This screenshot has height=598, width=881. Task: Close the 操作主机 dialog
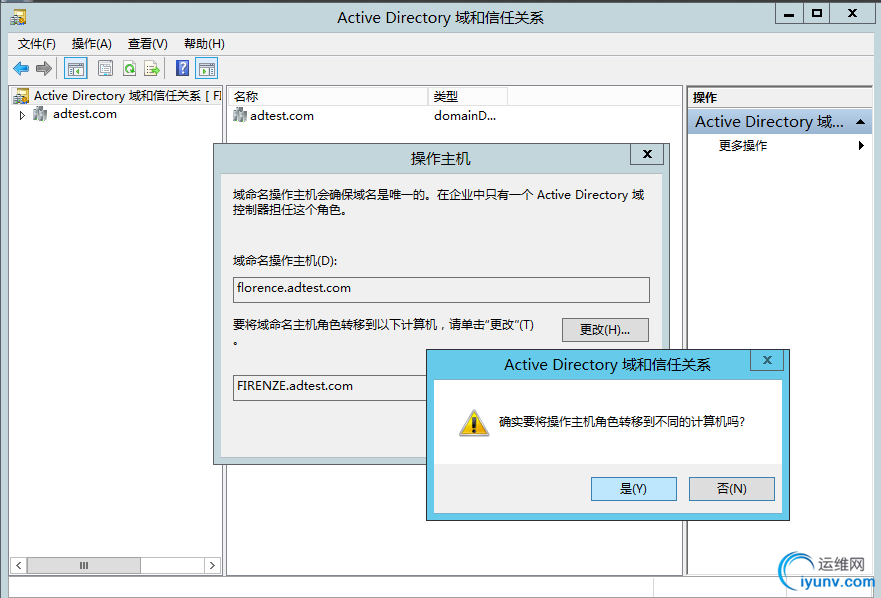click(647, 154)
